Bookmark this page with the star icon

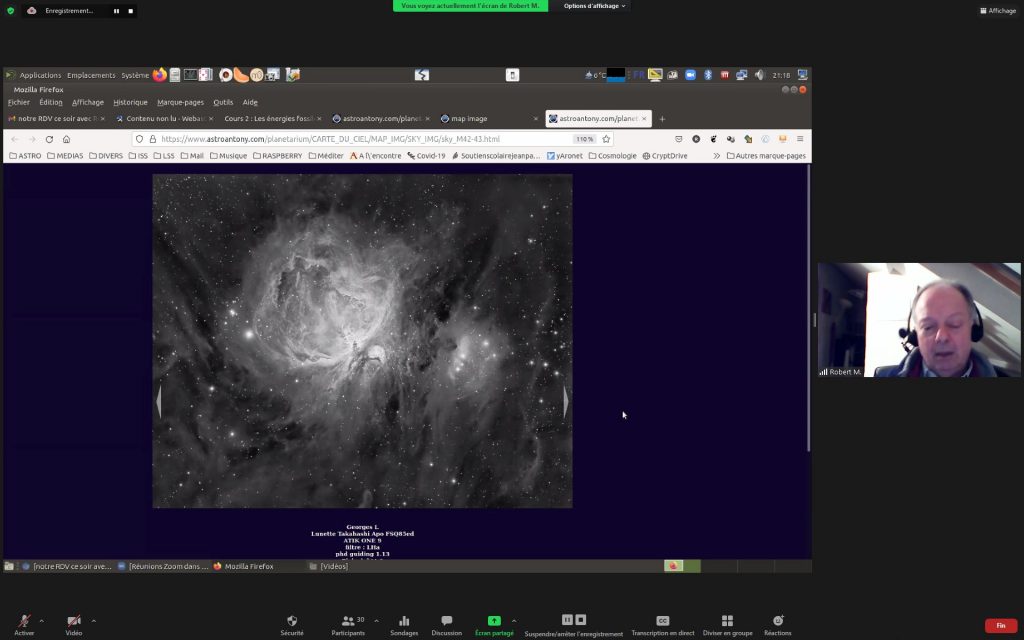point(606,139)
